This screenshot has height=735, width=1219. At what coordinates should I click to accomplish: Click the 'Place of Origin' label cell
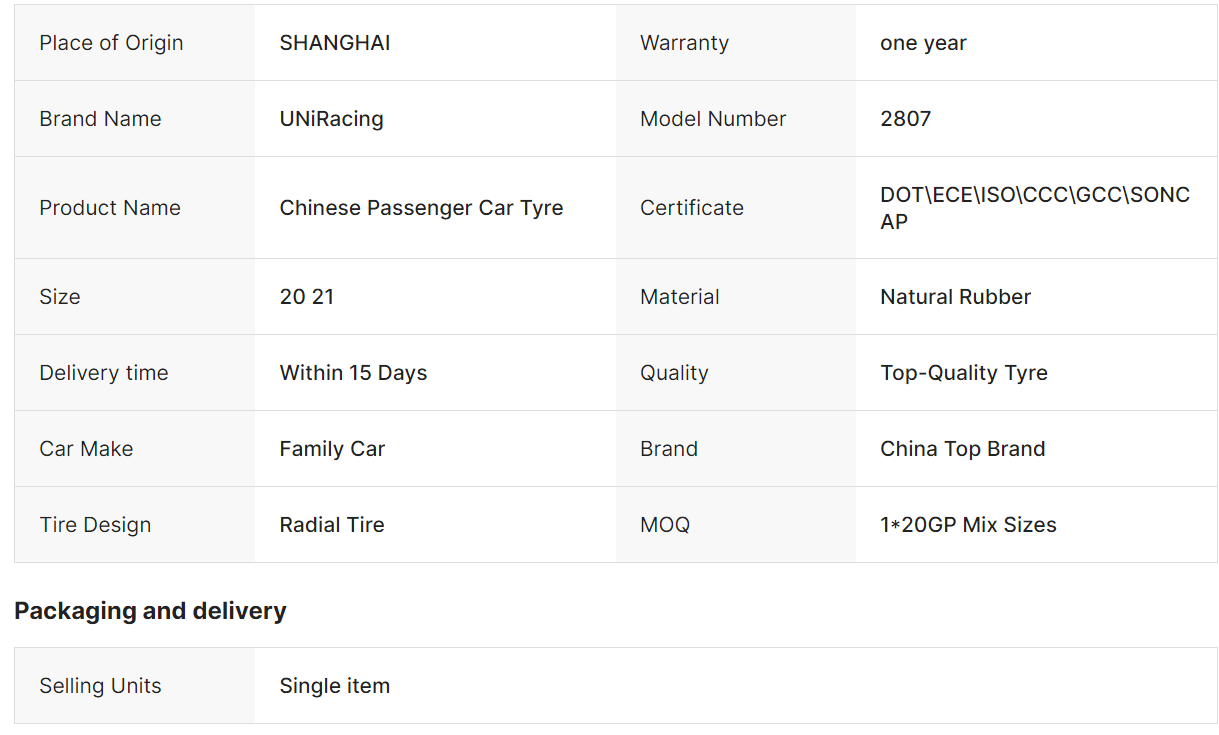[111, 43]
